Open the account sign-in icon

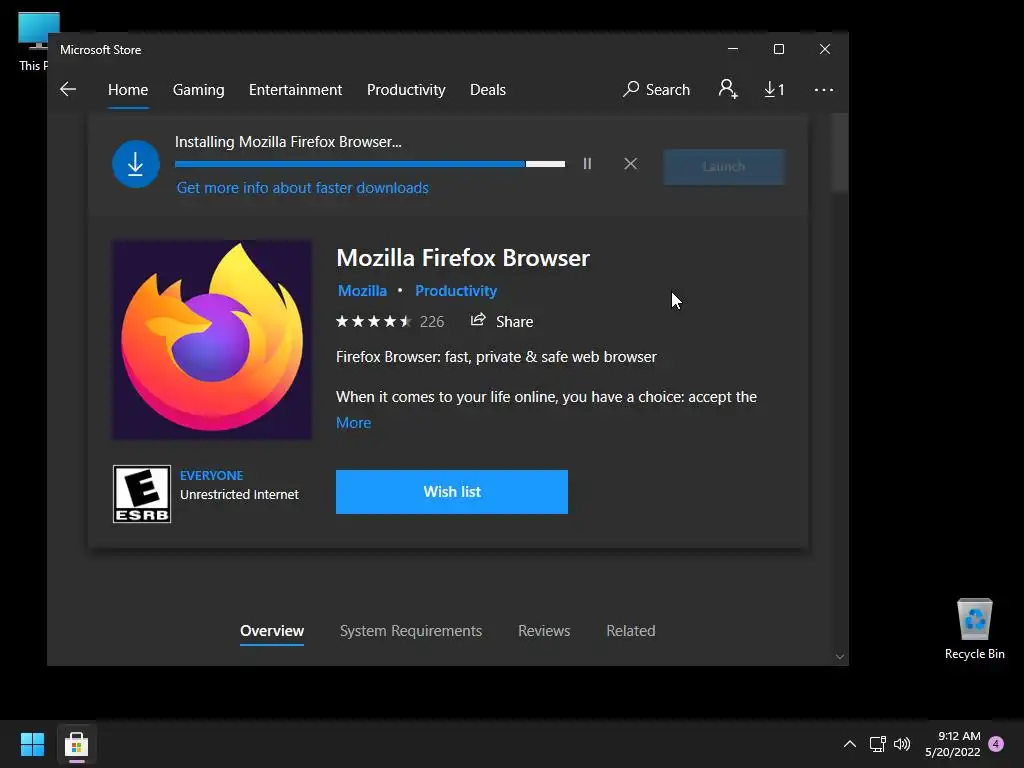(x=728, y=89)
